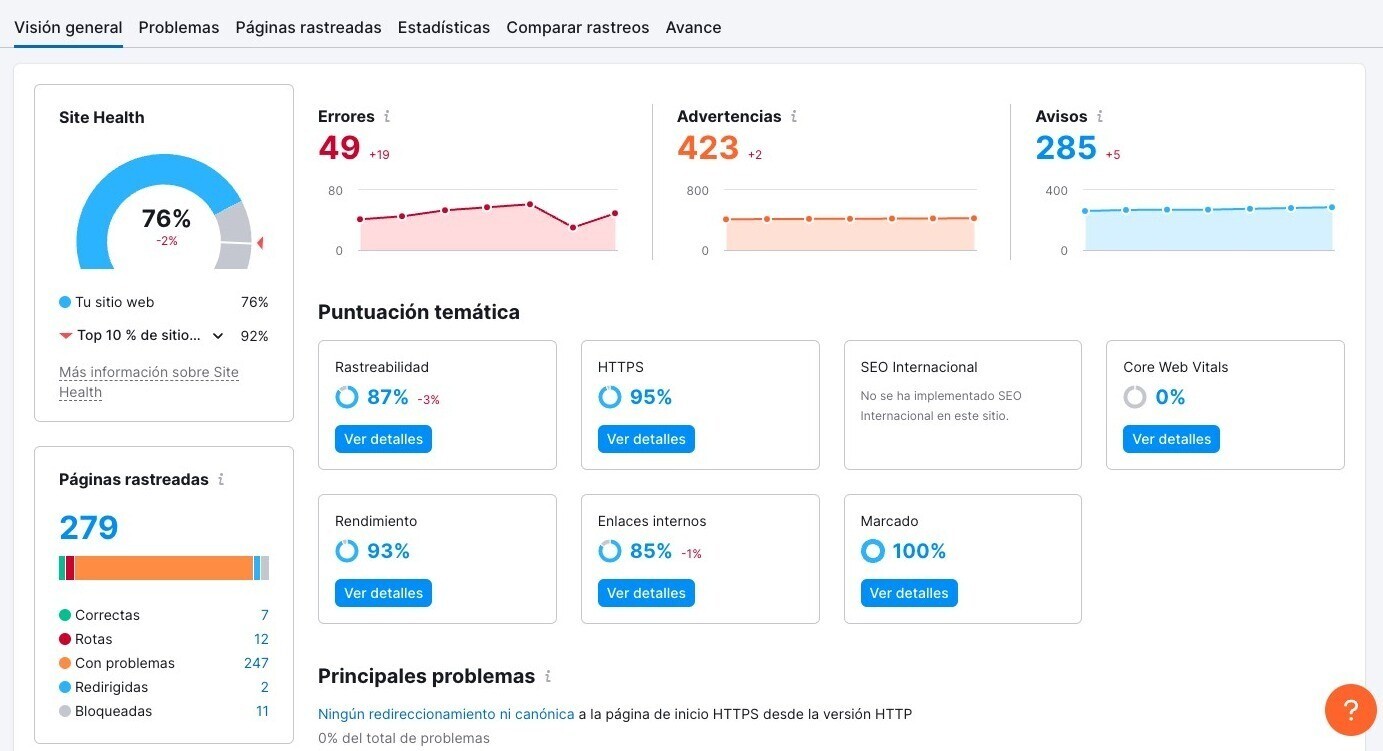Click Ver detalles under Rastreabilidad
Image resolution: width=1383 pixels, height=751 pixels.
point(383,439)
